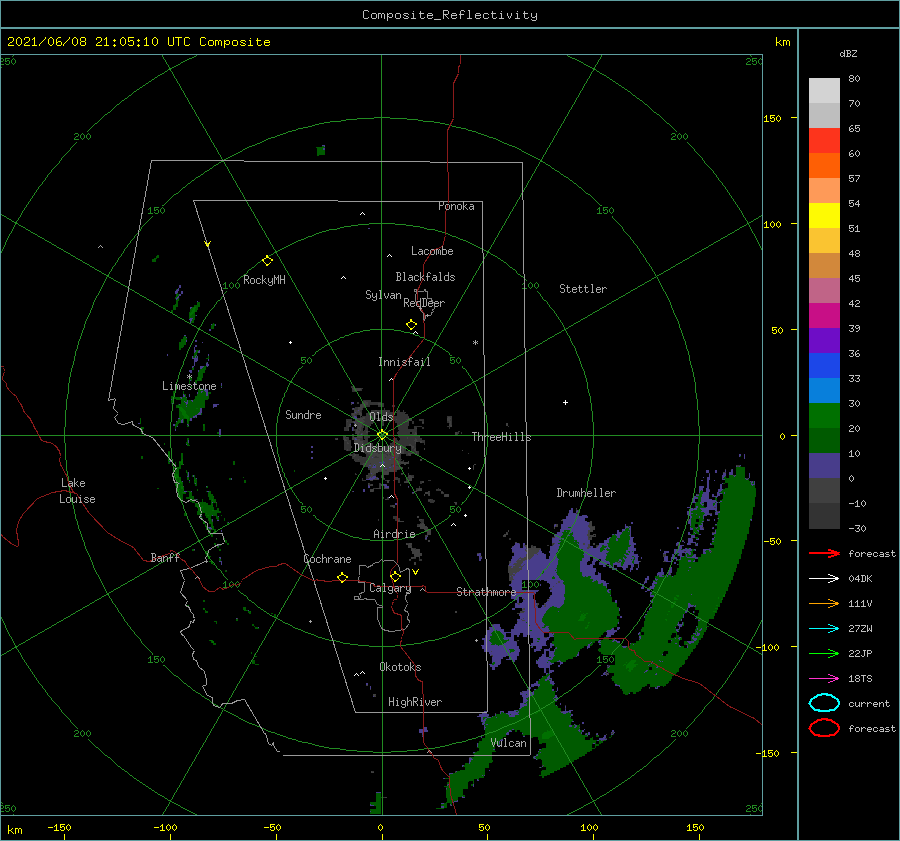
Task: Select the white 80 dBZ color swatch
Action: point(824,90)
